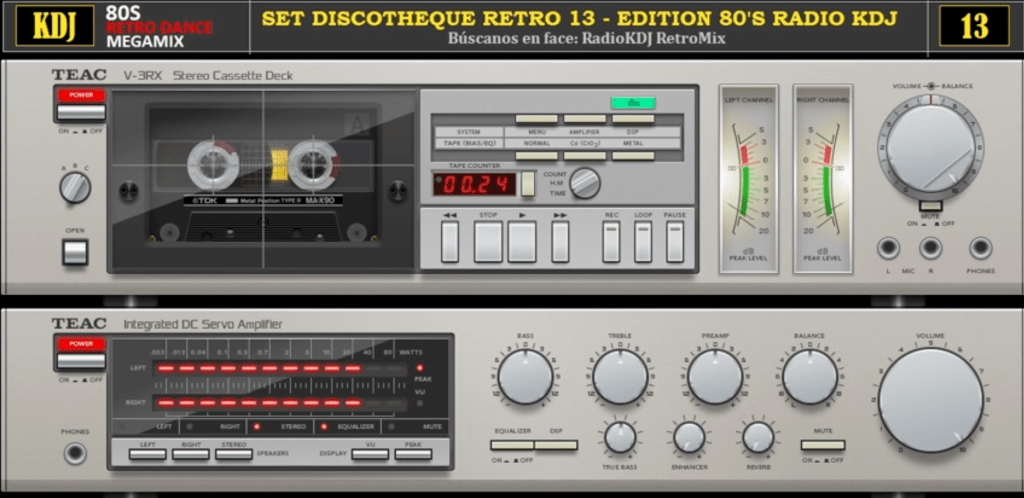Click the PEAK indicator LED on meter
The width and height of the screenshot is (1024, 498).
[x=419, y=368]
